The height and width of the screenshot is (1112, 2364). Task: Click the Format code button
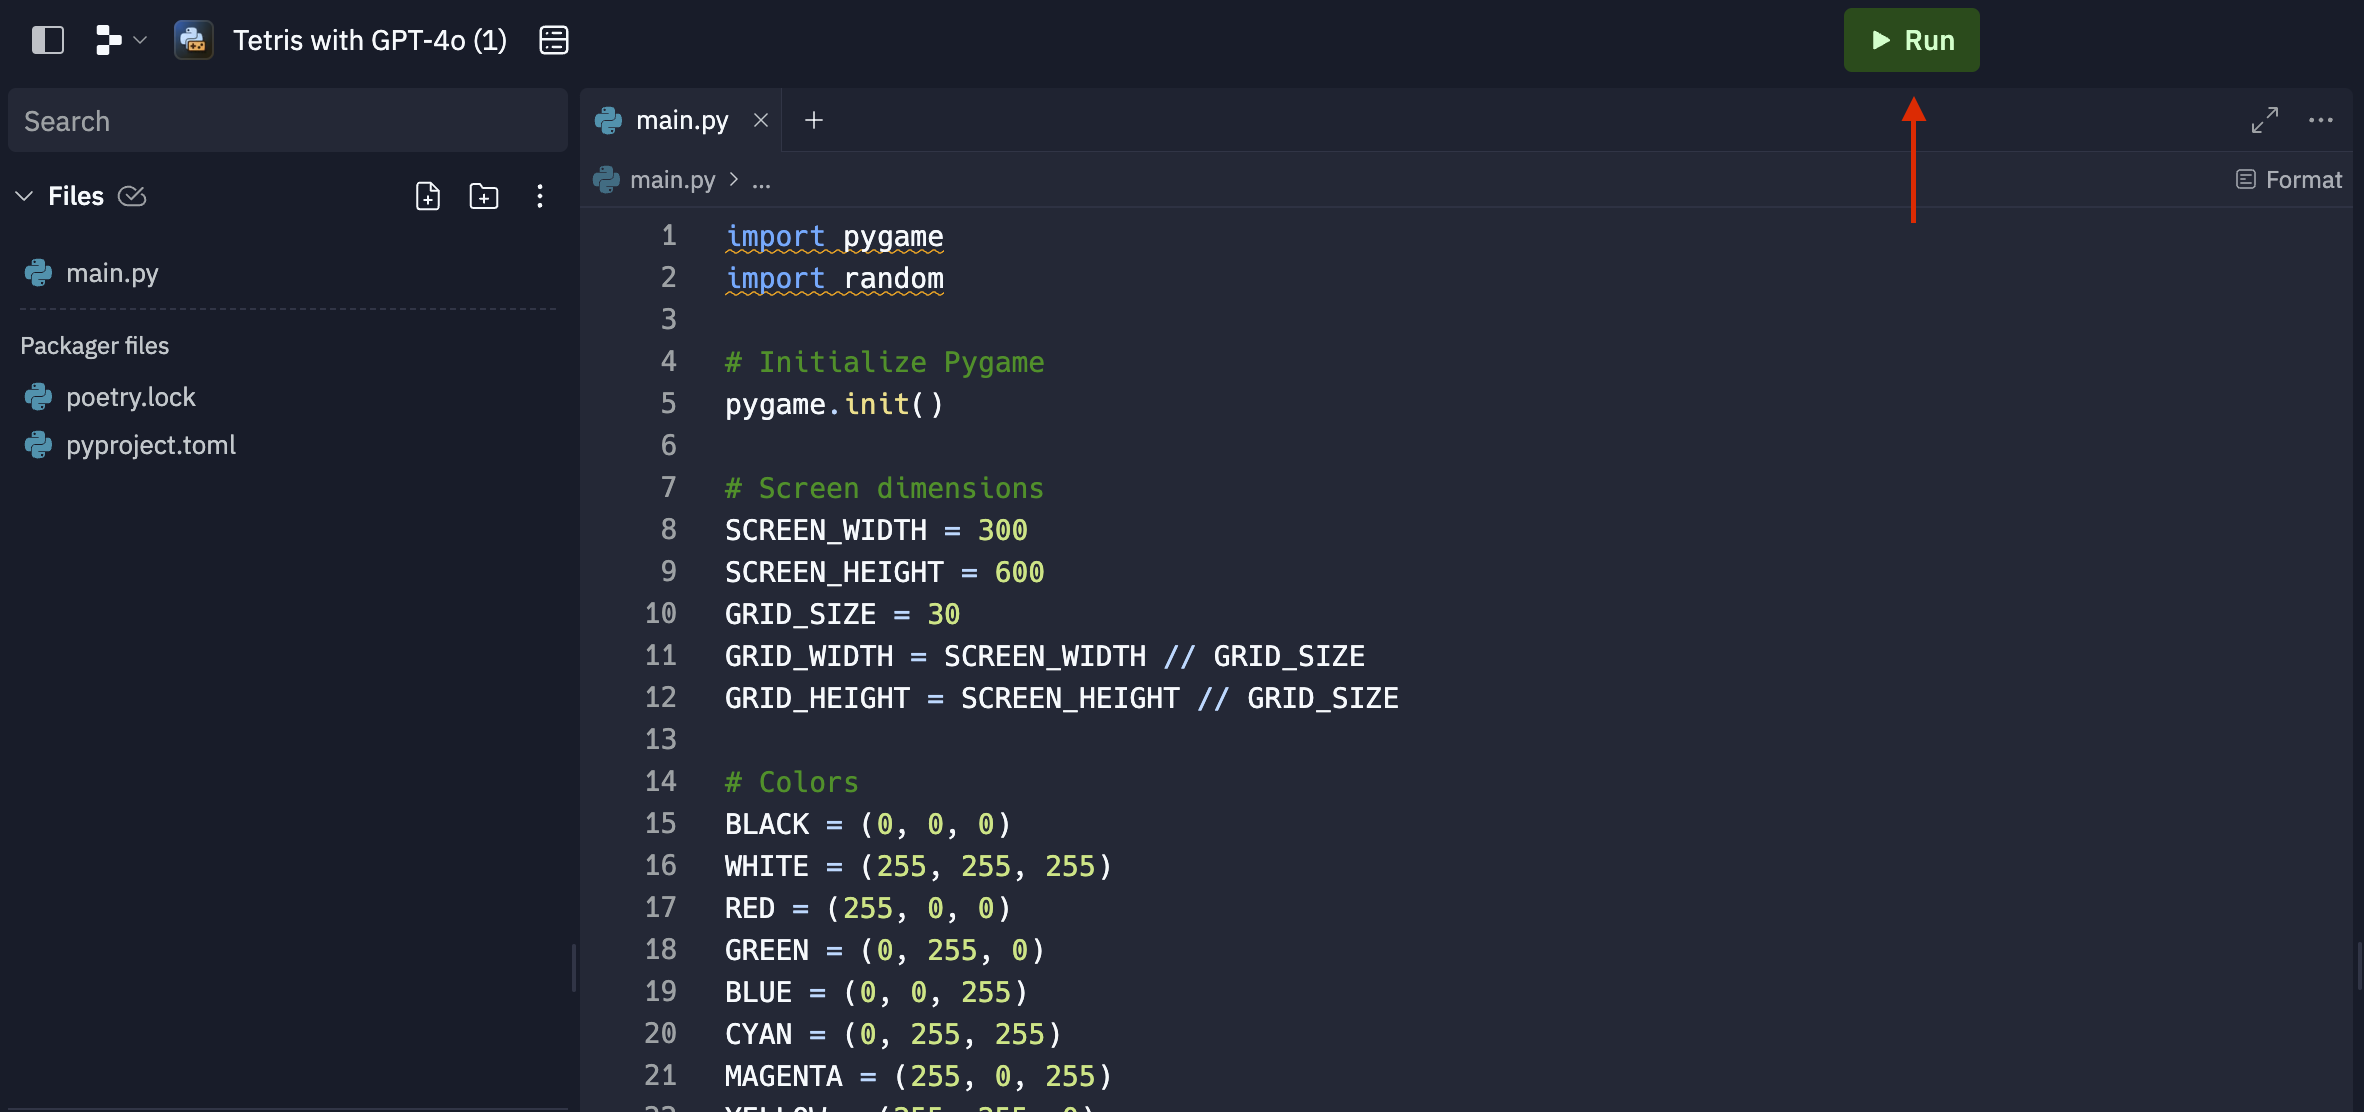2289,180
